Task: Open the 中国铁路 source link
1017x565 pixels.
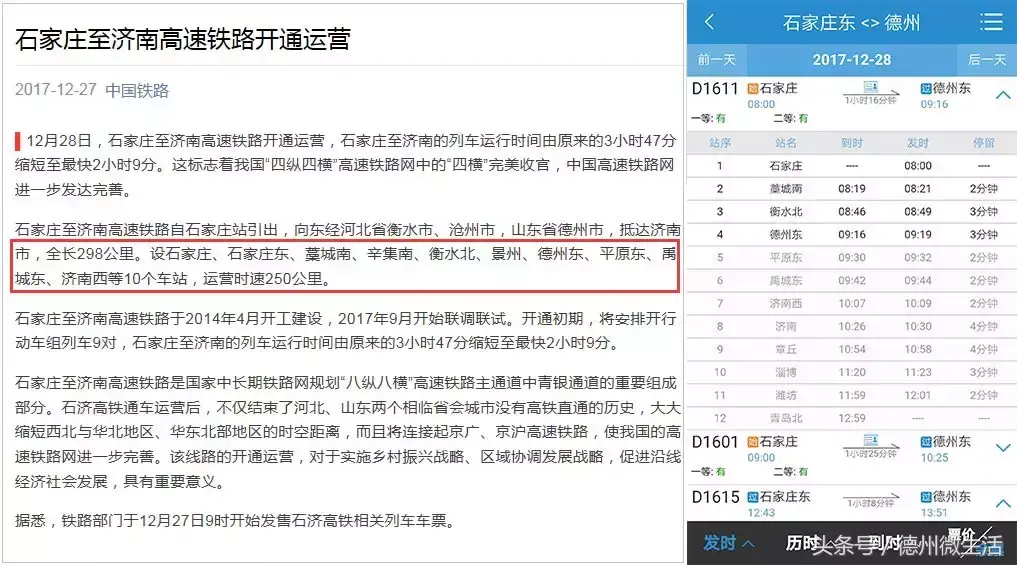Action: [137, 91]
